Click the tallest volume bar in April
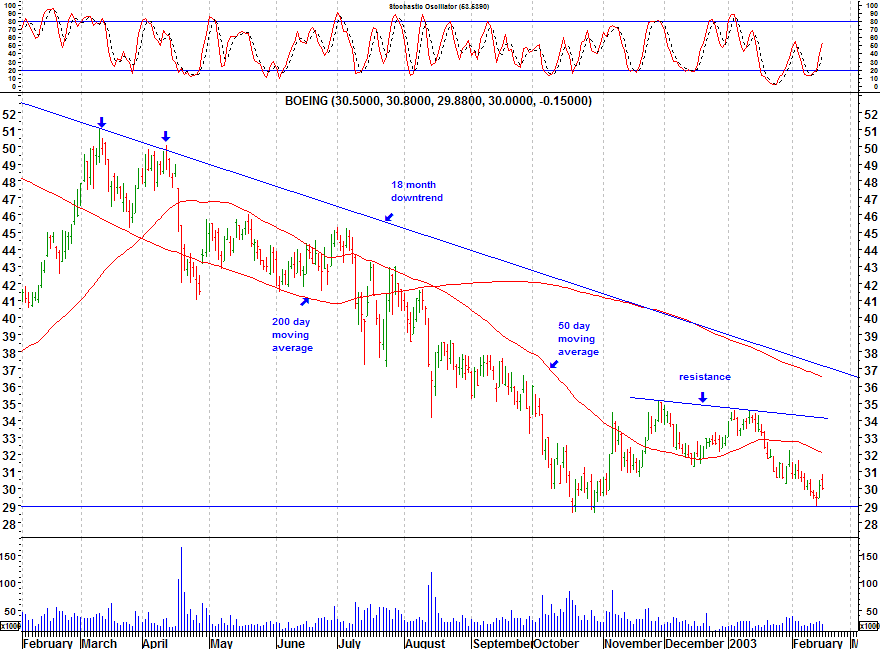Viewport: 880px width, 650px height. pyautogui.click(x=181, y=589)
